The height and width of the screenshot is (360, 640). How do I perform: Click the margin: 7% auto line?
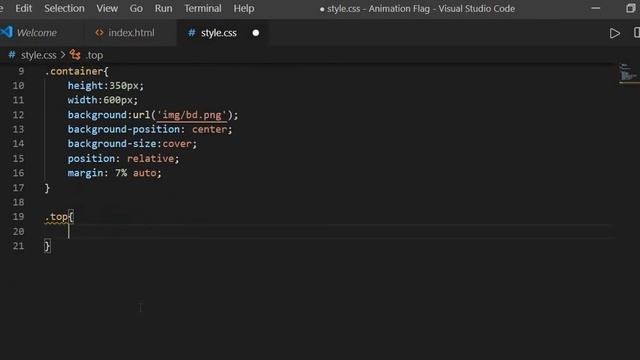pos(115,173)
